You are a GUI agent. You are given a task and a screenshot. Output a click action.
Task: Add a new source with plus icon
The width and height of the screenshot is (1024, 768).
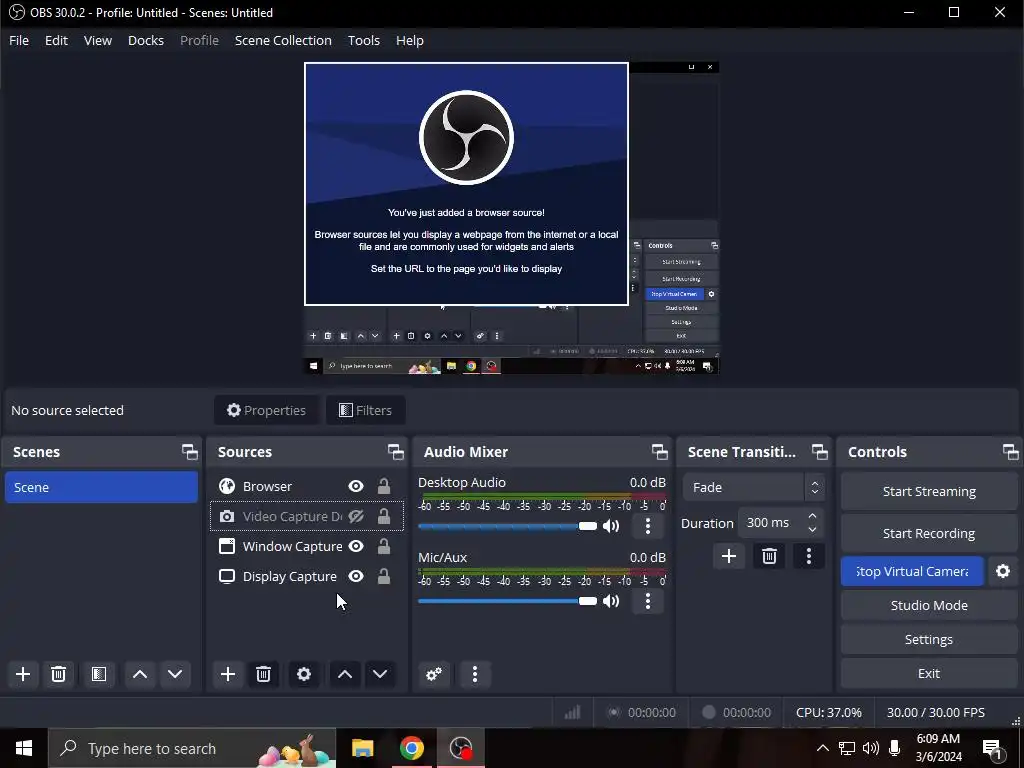coord(228,674)
